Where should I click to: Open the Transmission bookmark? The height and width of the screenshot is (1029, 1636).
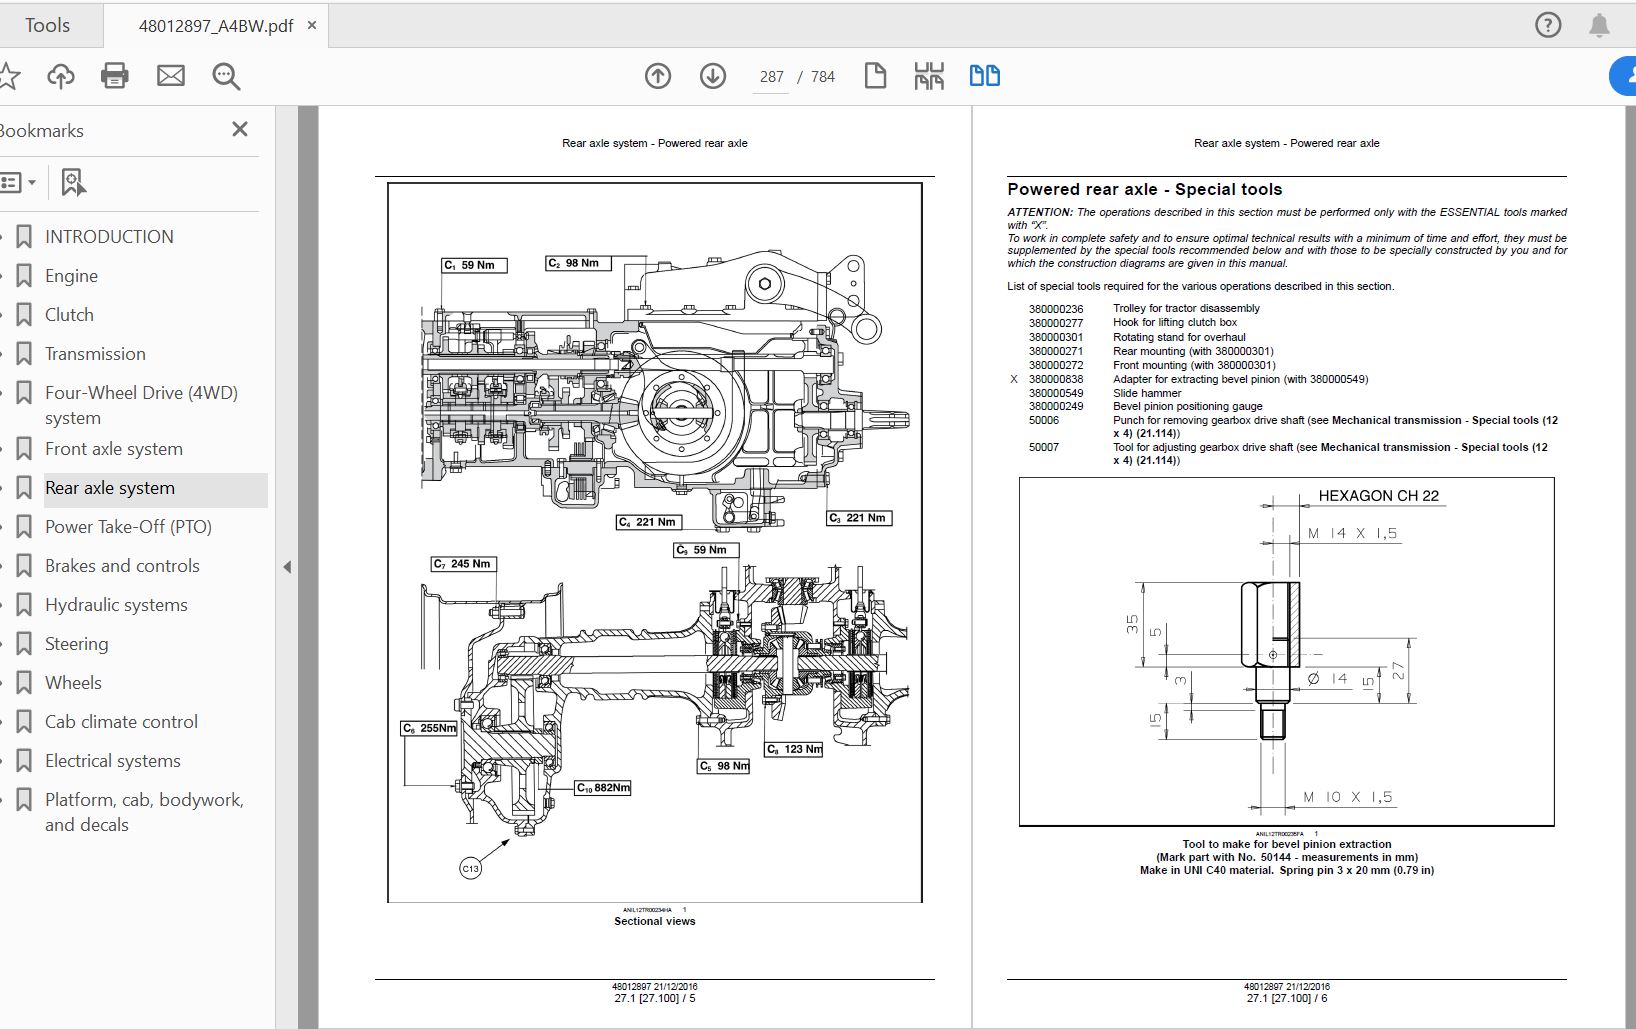pyautogui.click(x=95, y=354)
